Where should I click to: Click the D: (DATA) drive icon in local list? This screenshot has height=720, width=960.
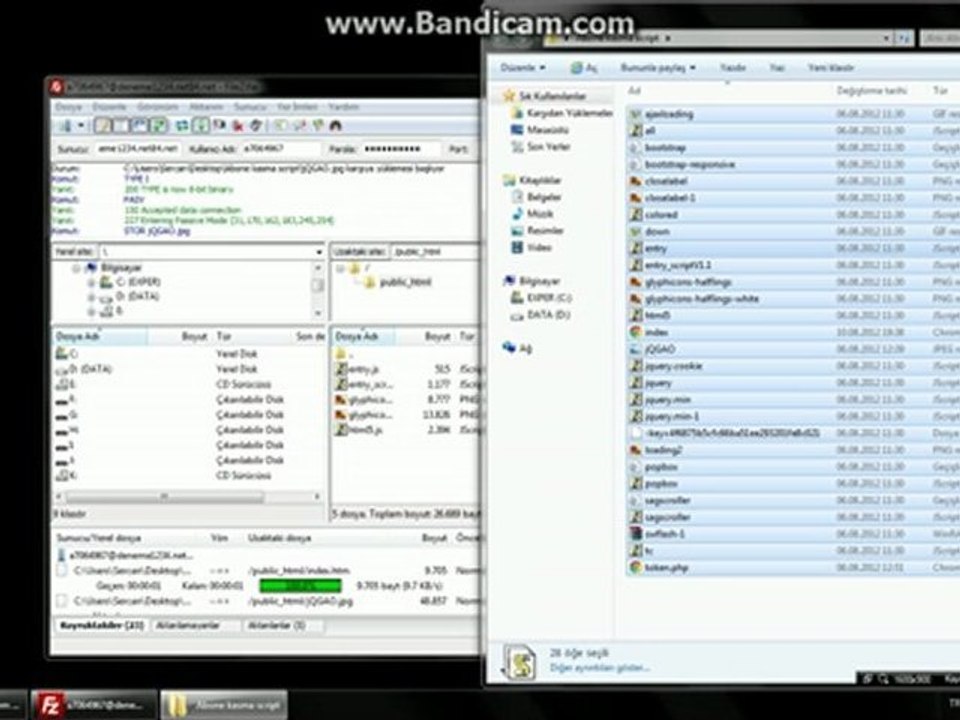(62, 369)
